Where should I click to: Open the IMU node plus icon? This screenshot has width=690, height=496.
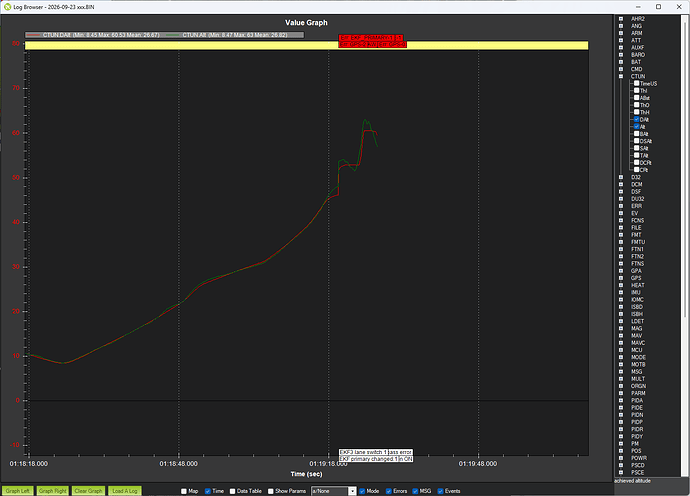(x=621, y=292)
